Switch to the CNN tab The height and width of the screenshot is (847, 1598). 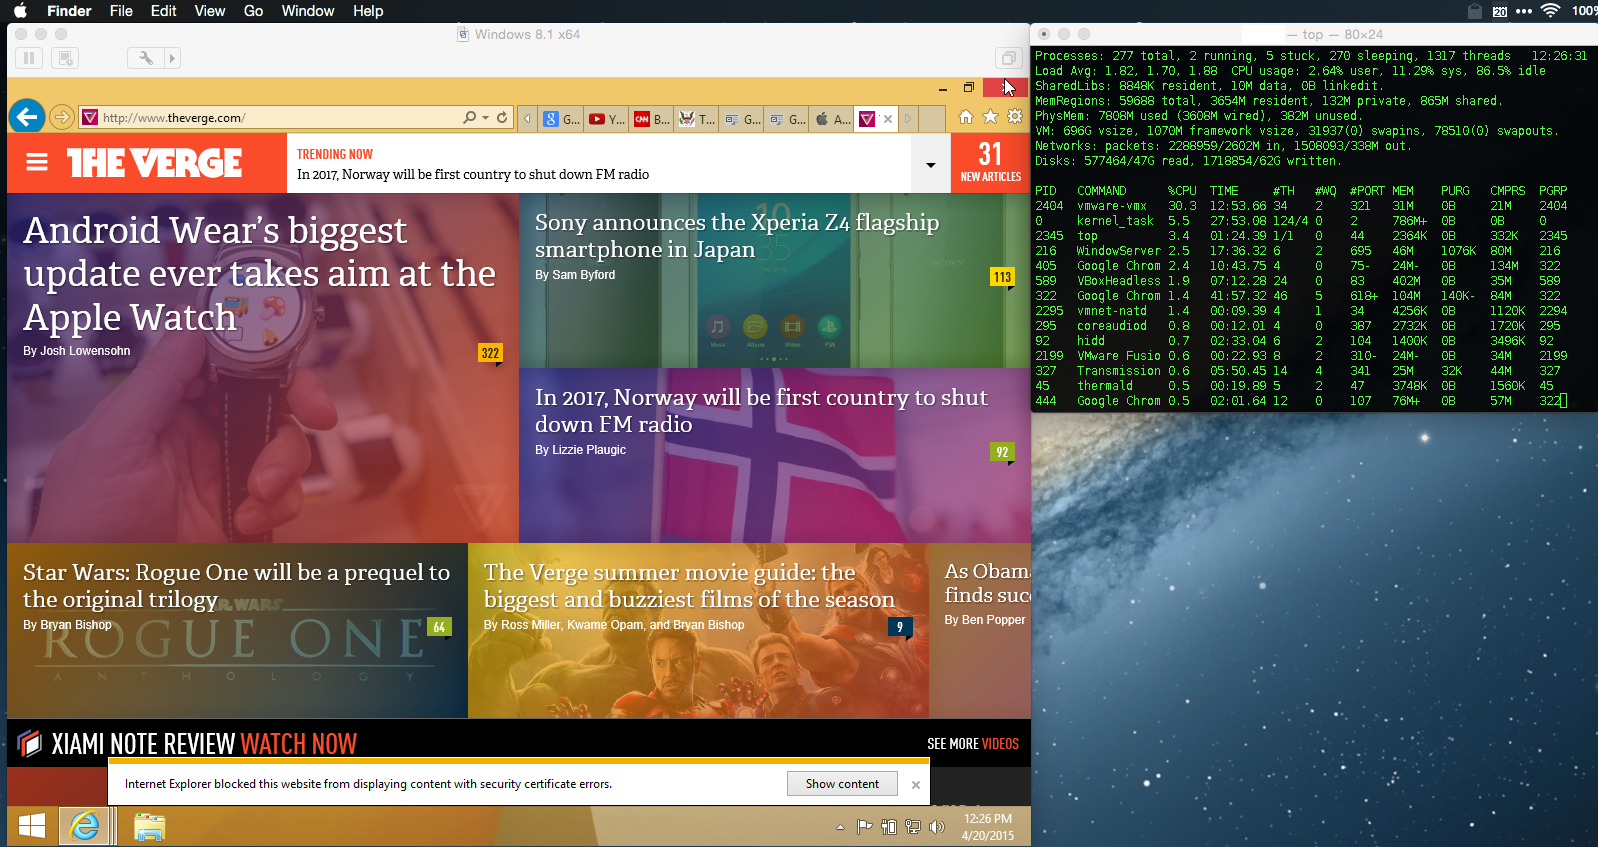pyautogui.click(x=652, y=119)
